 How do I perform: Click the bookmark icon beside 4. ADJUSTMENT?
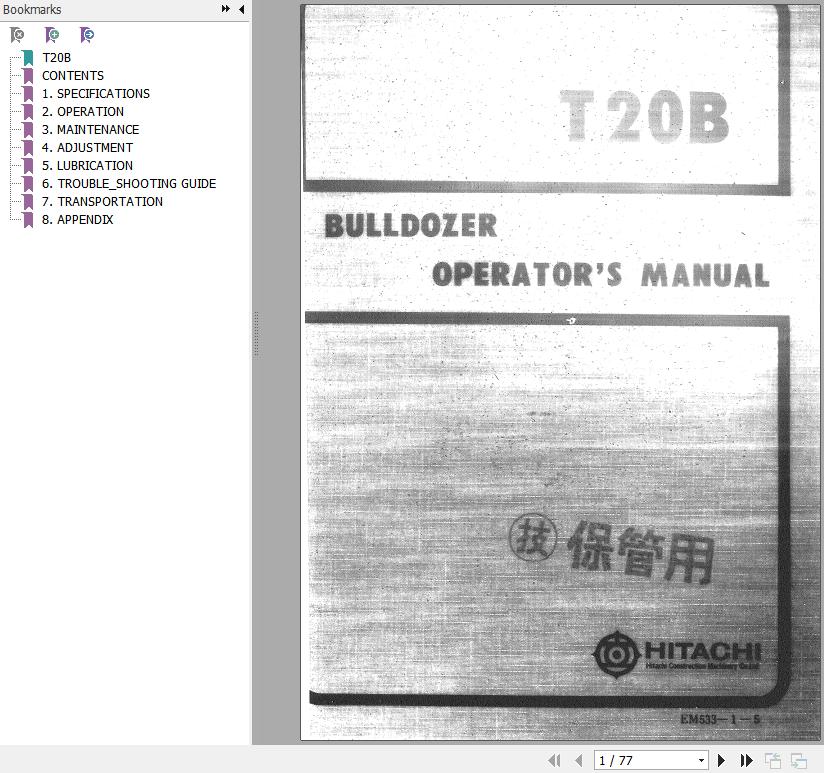[28, 148]
